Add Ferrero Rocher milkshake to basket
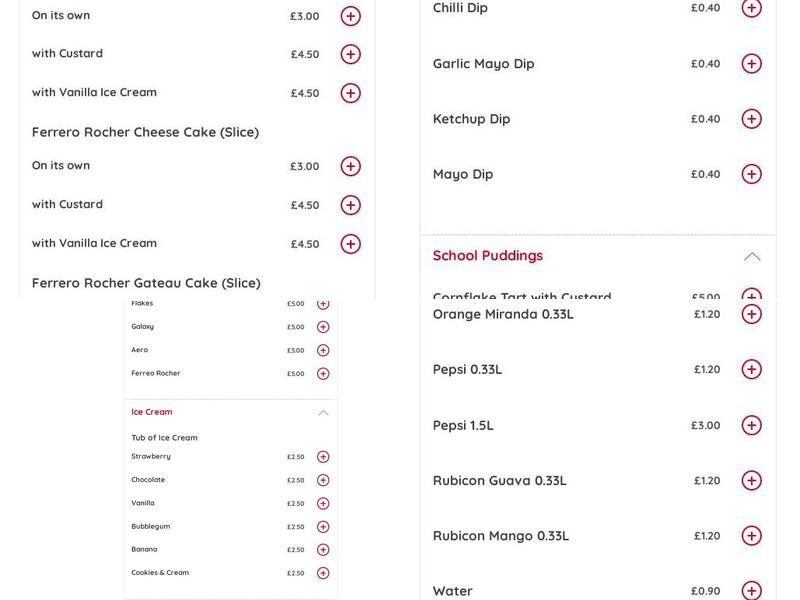 click(321, 372)
